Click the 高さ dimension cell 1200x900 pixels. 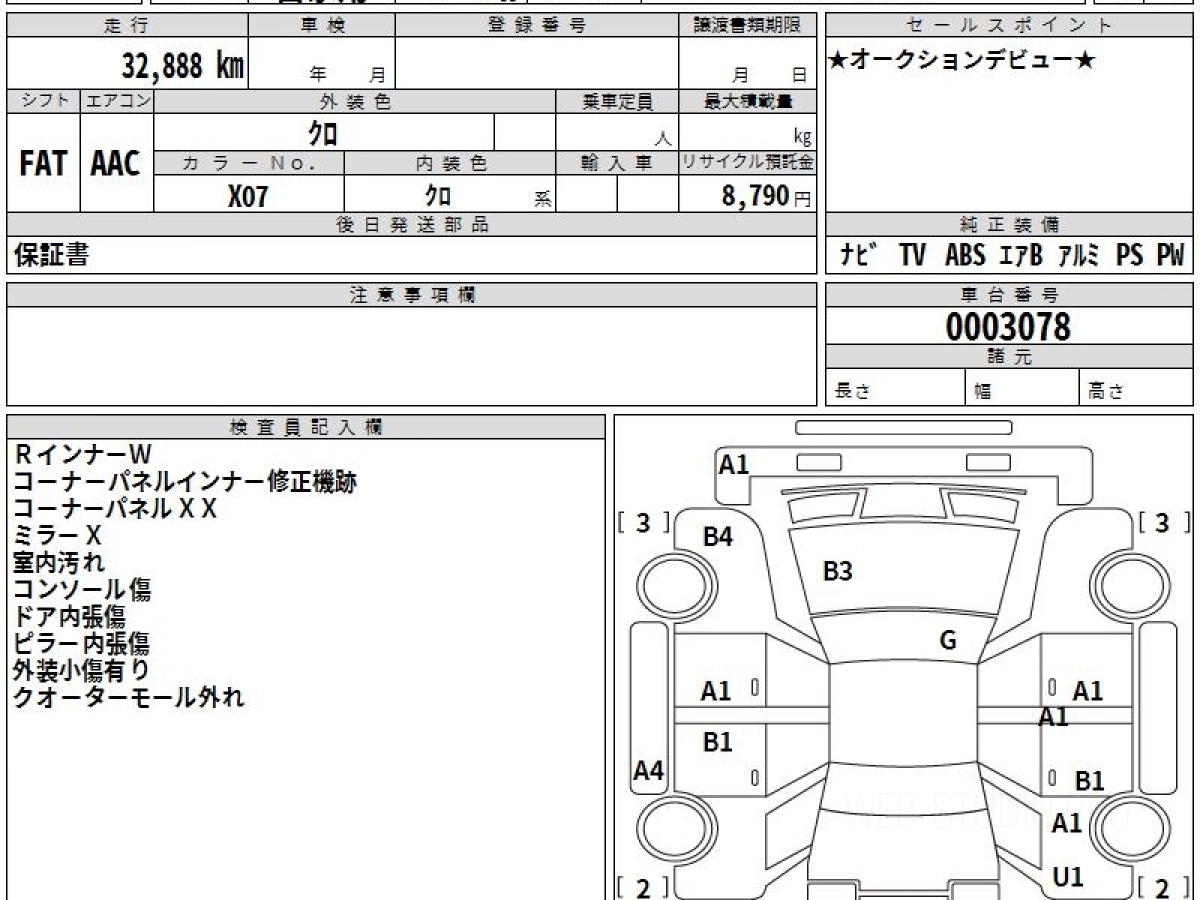coord(1136,389)
